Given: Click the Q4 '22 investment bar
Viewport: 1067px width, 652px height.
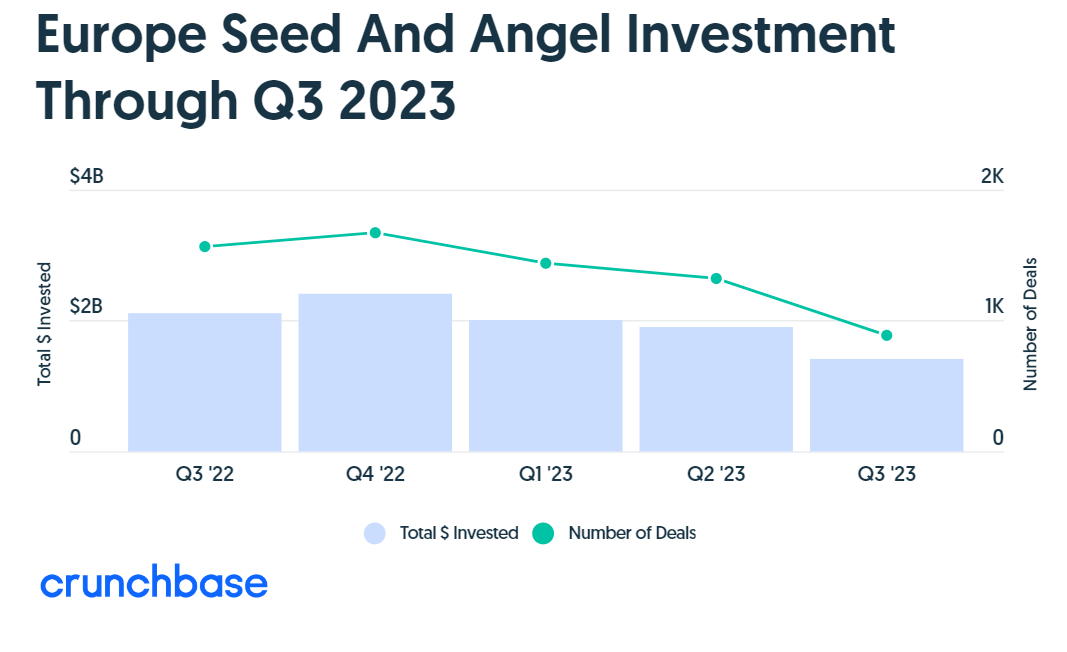Looking at the screenshot, I should (x=375, y=373).
